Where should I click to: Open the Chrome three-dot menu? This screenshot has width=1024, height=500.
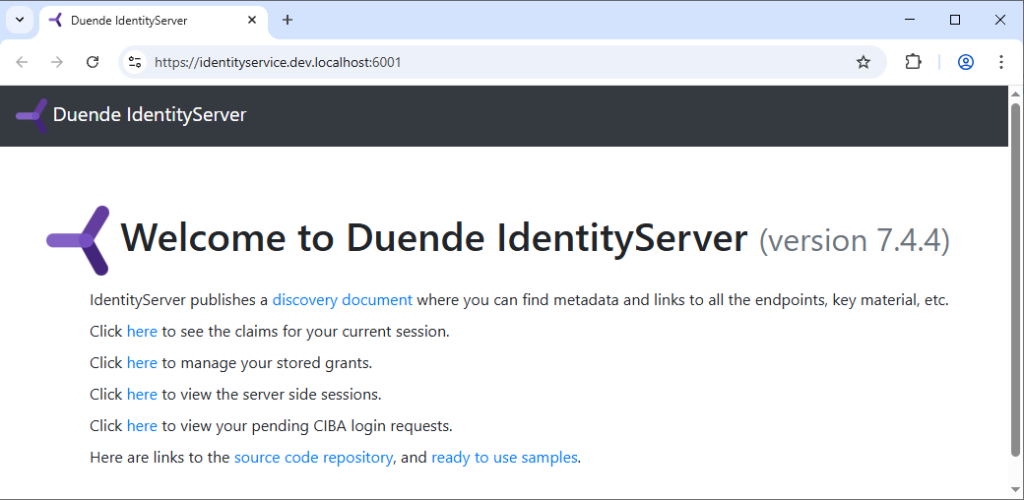pyautogui.click(x=1001, y=62)
